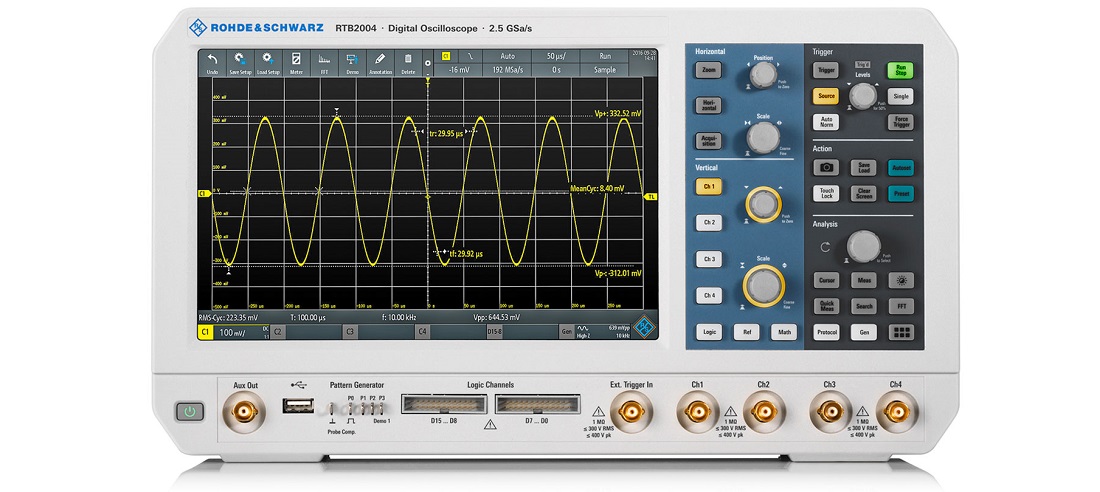Select the C1 channel tab on screen

pyautogui.click(x=206, y=332)
